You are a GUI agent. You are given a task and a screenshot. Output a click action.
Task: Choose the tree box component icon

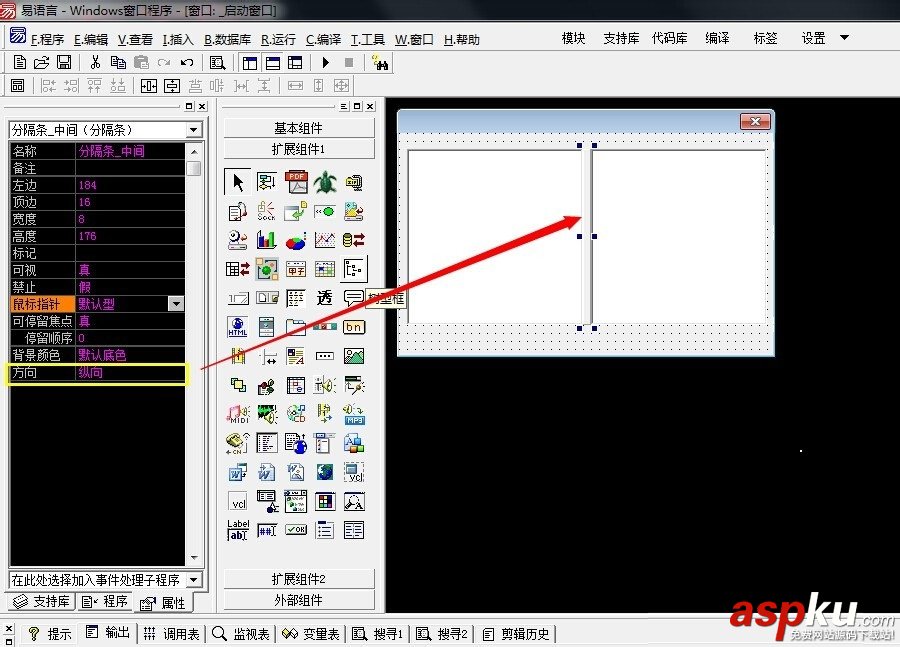[354, 269]
